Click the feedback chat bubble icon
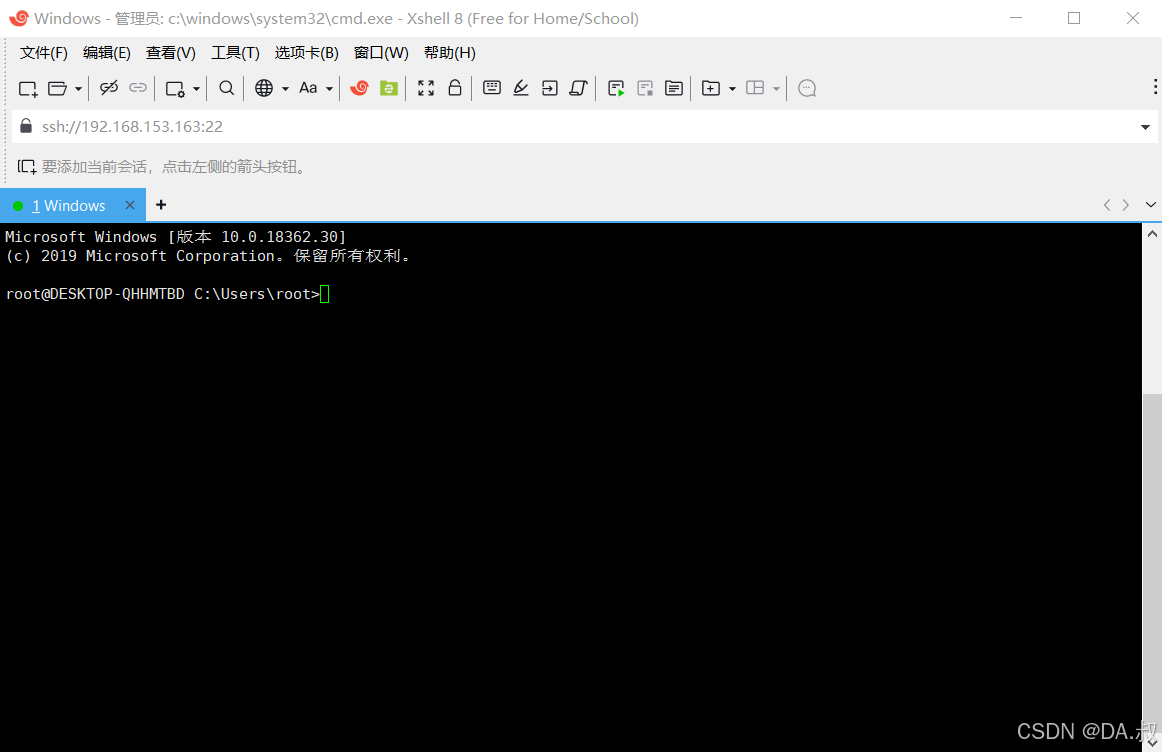Image resolution: width=1162 pixels, height=752 pixels. pyautogui.click(x=806, y=88)
